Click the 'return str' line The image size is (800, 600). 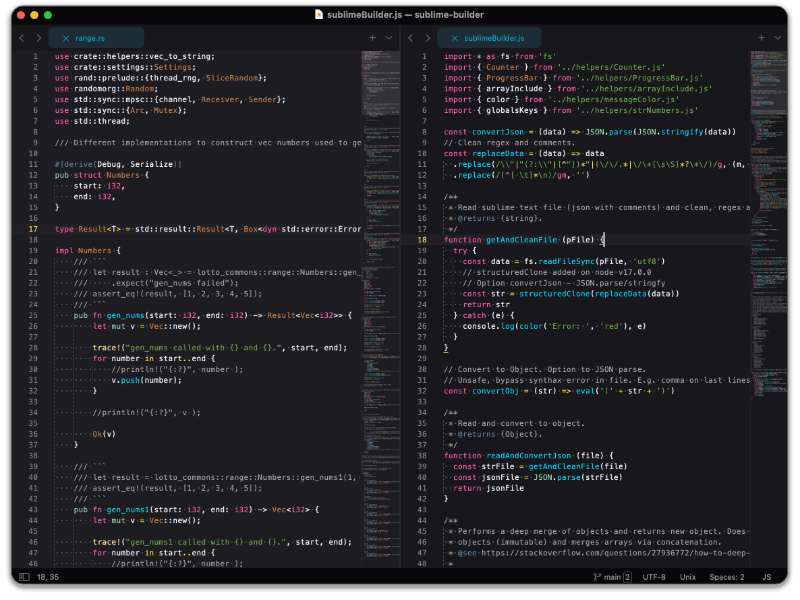[486, 305]
